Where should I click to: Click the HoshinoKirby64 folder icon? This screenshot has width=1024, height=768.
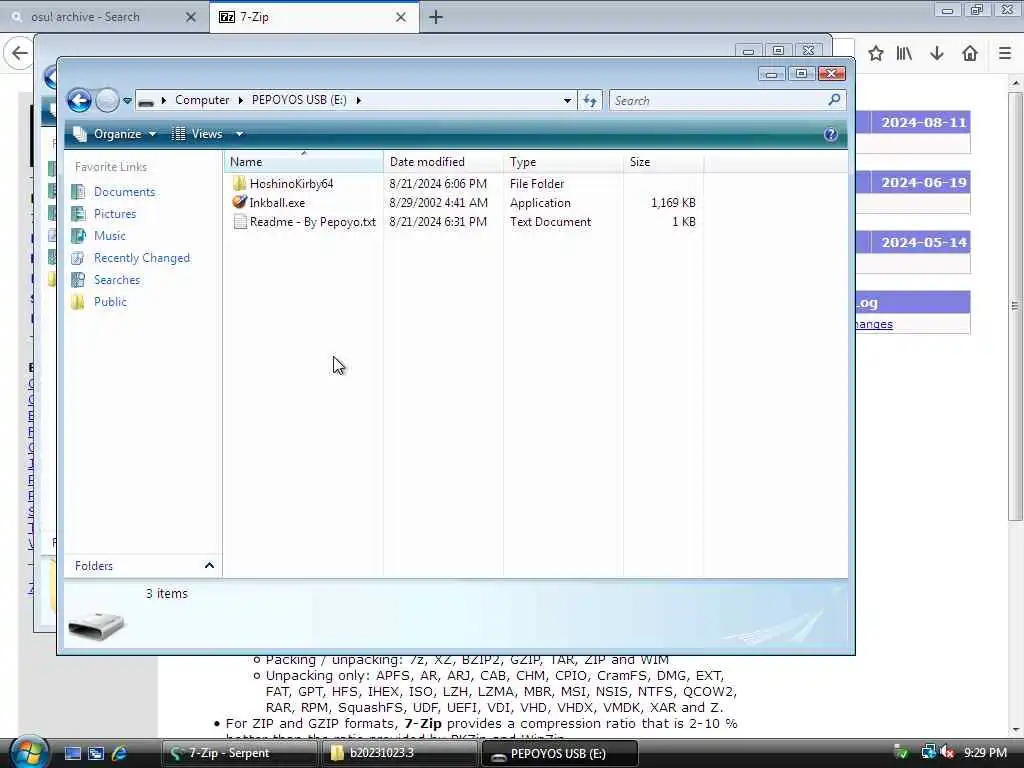[x=240, y=184]
